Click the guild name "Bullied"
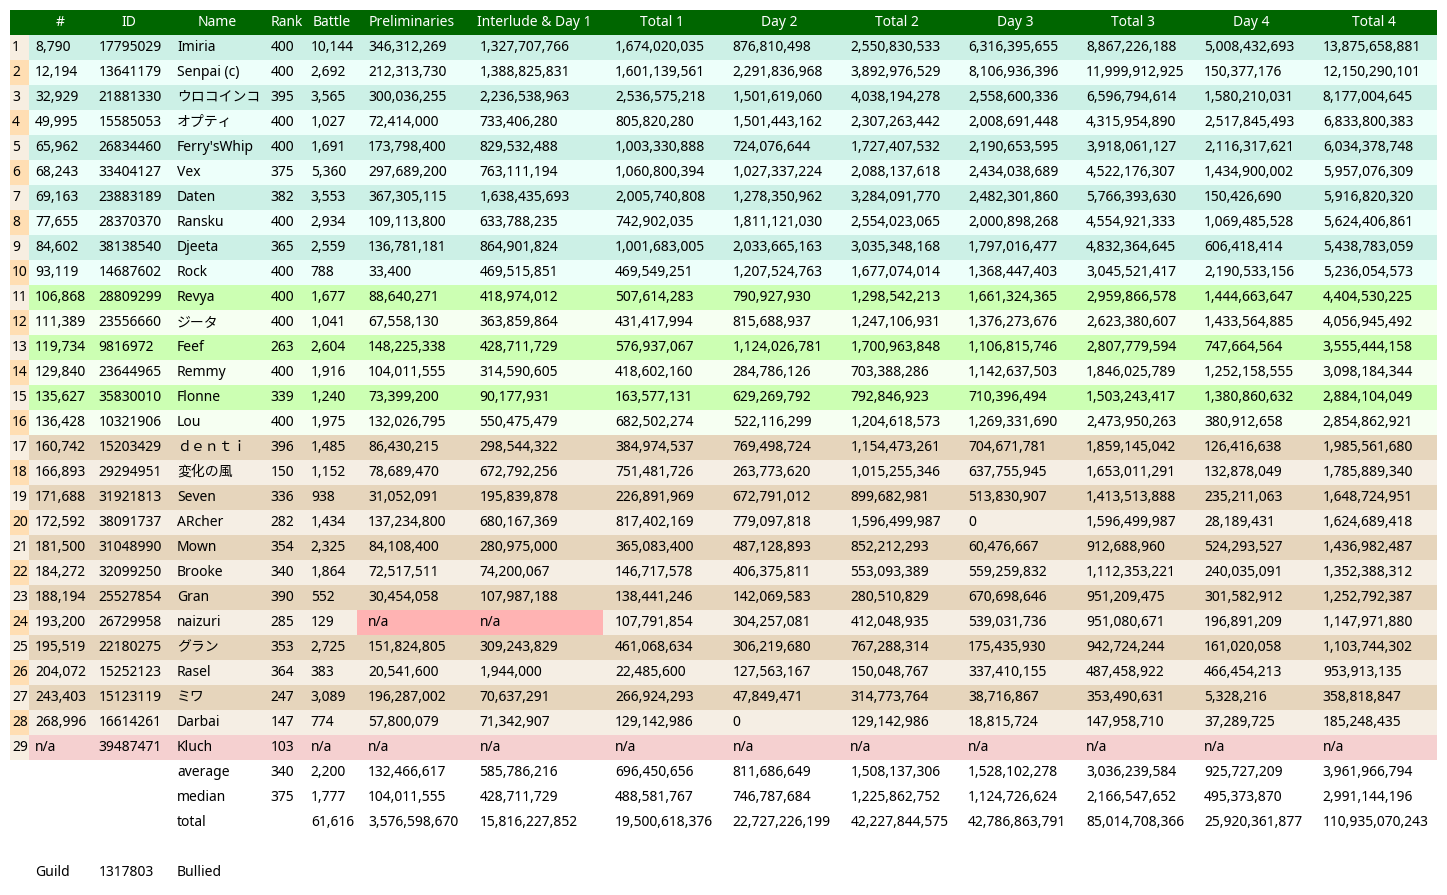 click(199, 871)
